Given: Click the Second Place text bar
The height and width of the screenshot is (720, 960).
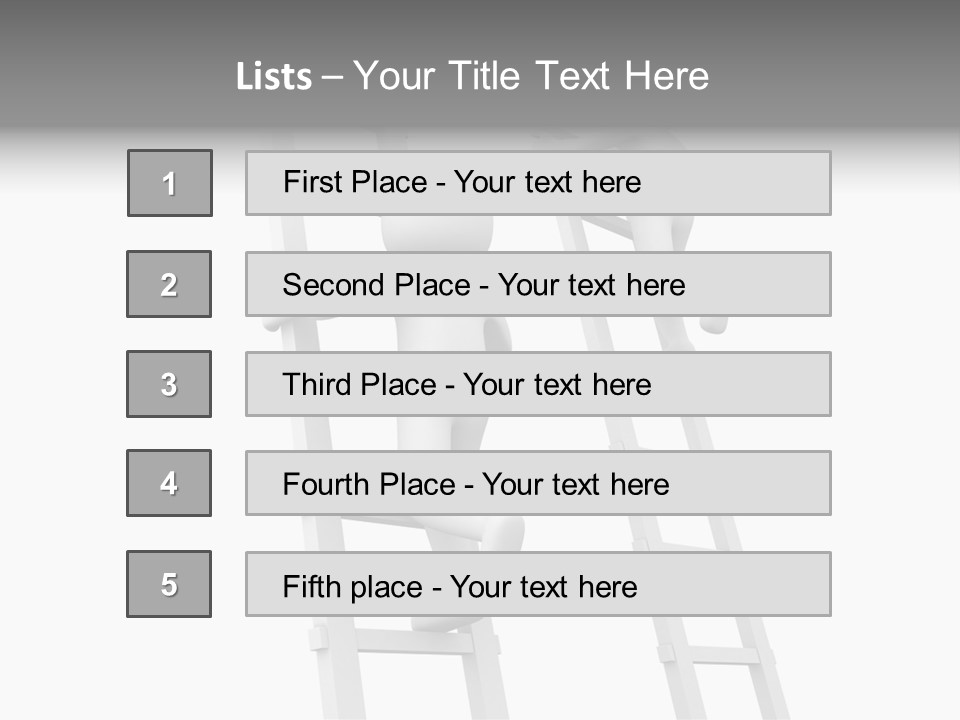Looking at the screenshot, I should coord(538,284).
